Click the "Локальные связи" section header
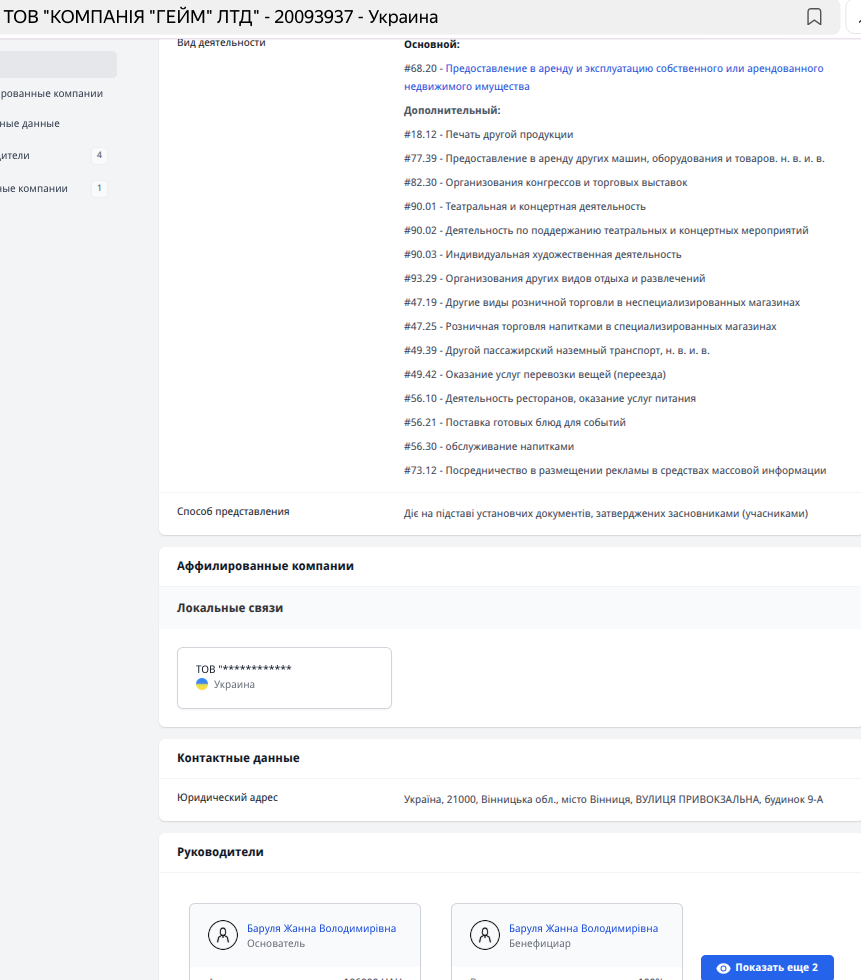861x980 pixels. click(x=230, y=608)
